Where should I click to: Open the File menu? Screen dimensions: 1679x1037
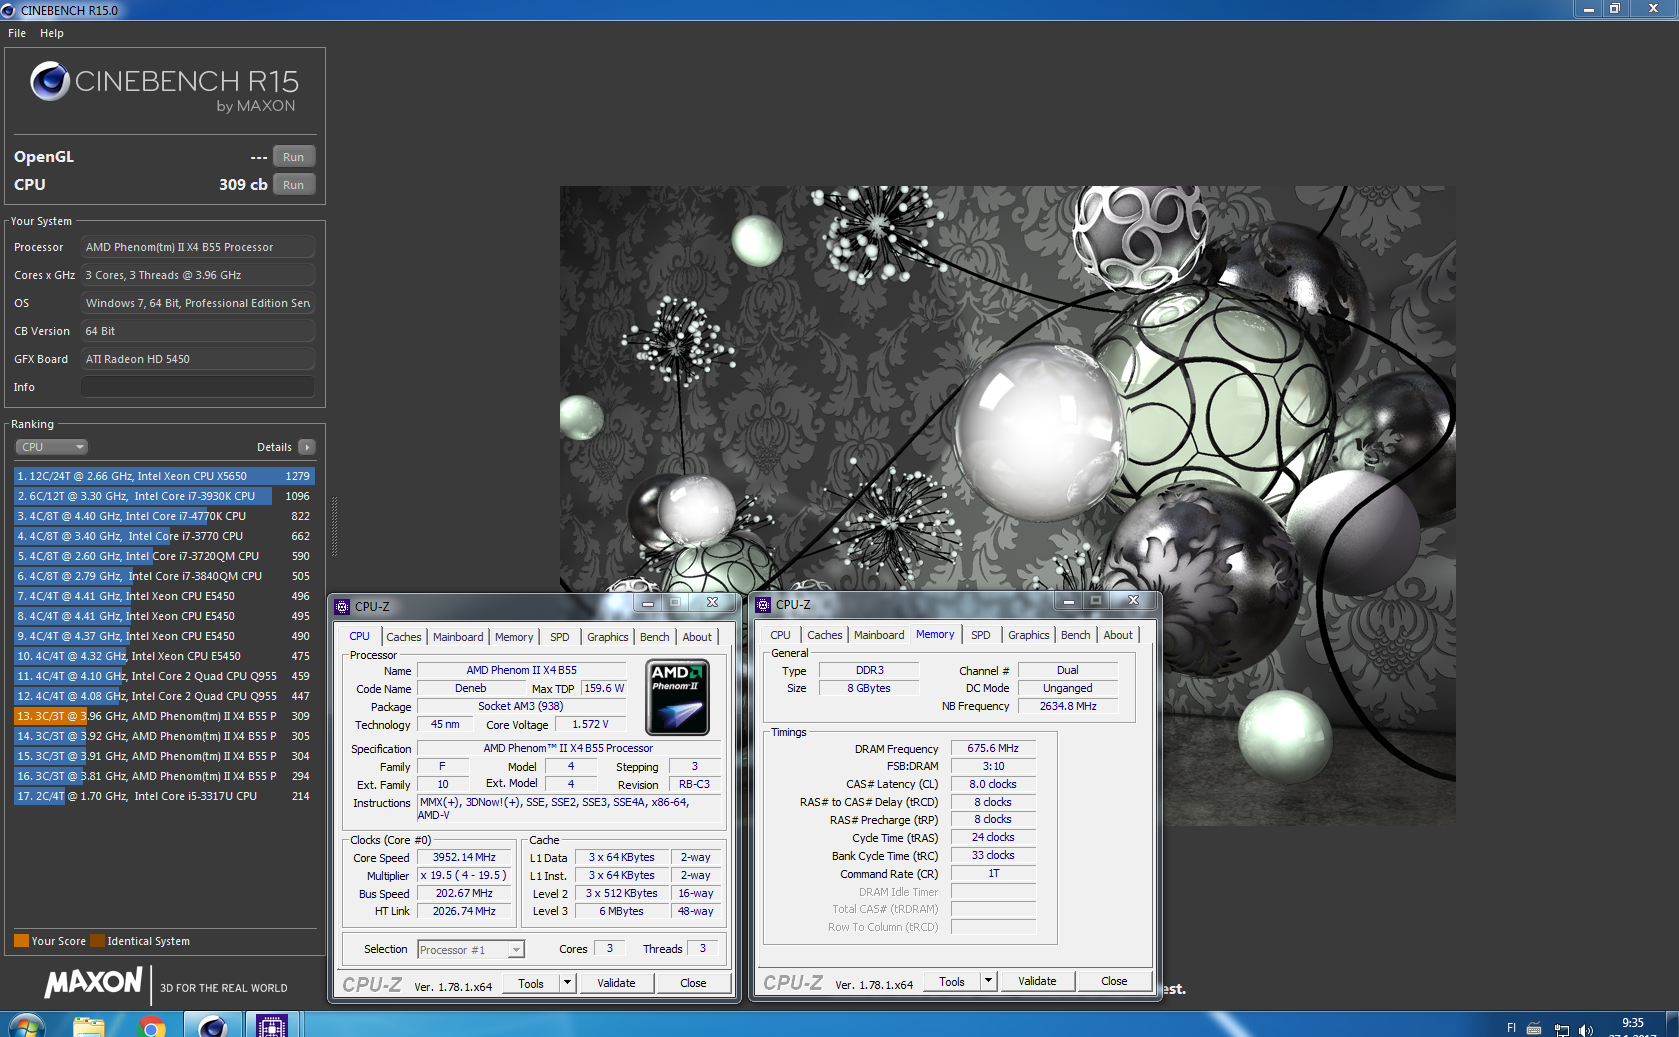17,33
